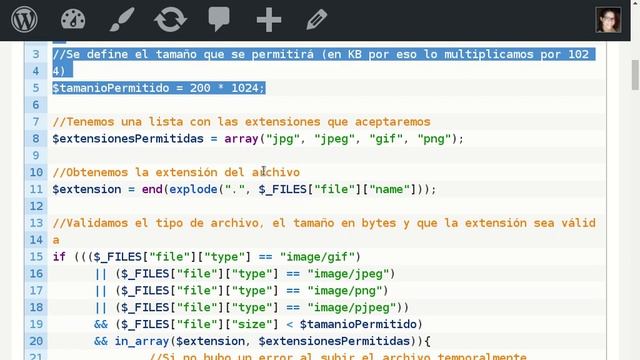Open the WordPress logo menu
Image resolution: width=640 pixels, height=360 pixels.
click(24, 19)
